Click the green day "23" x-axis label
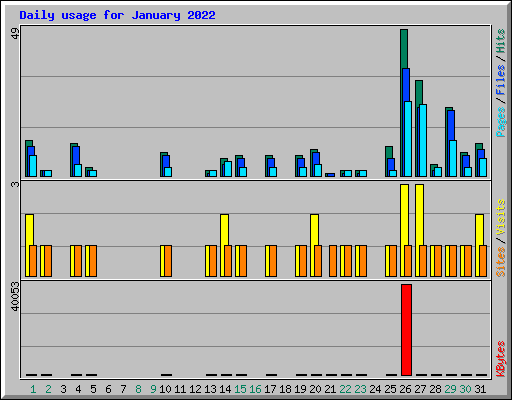Screen dimensions: 512x400 (x=360, y=389)
